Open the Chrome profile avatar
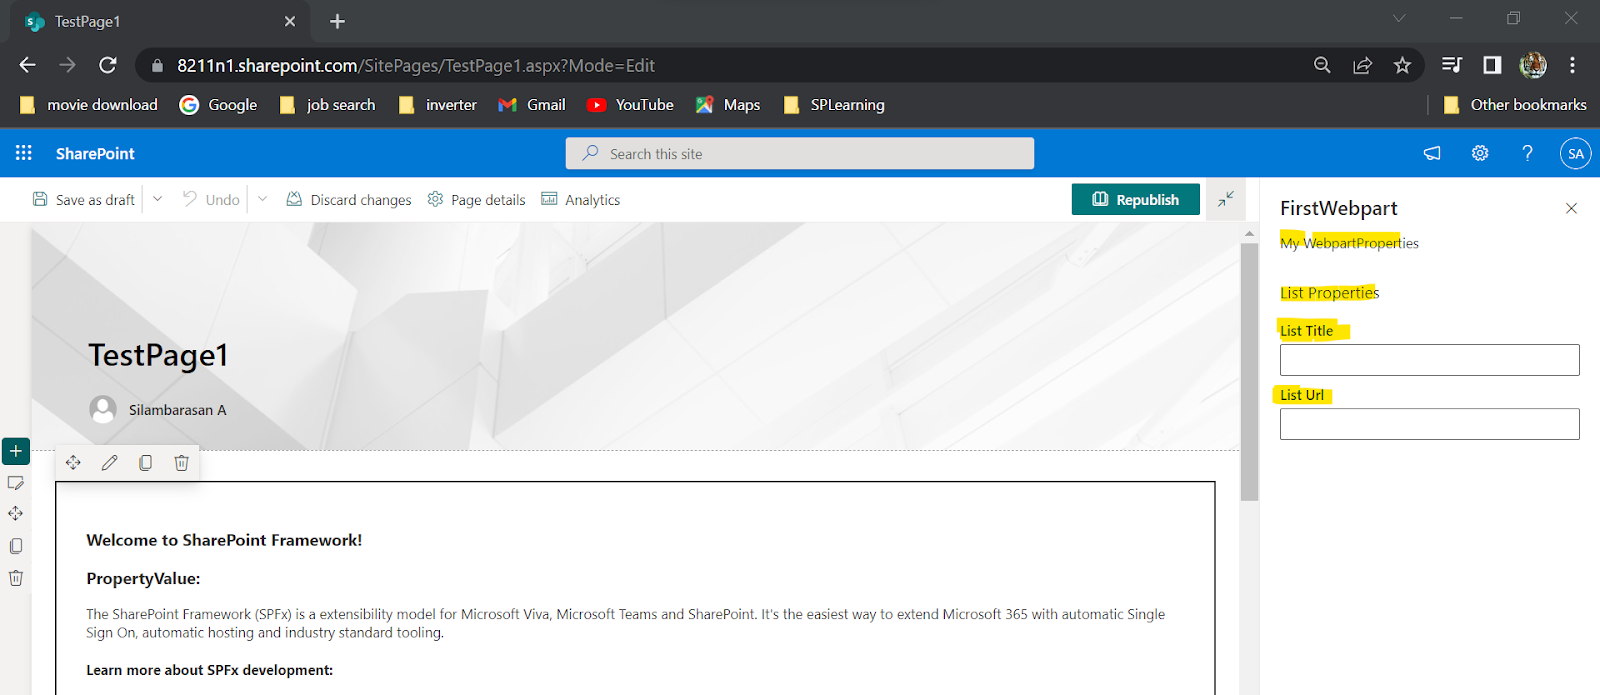Screen dimensions: 1600x695 pos(1532,65)
